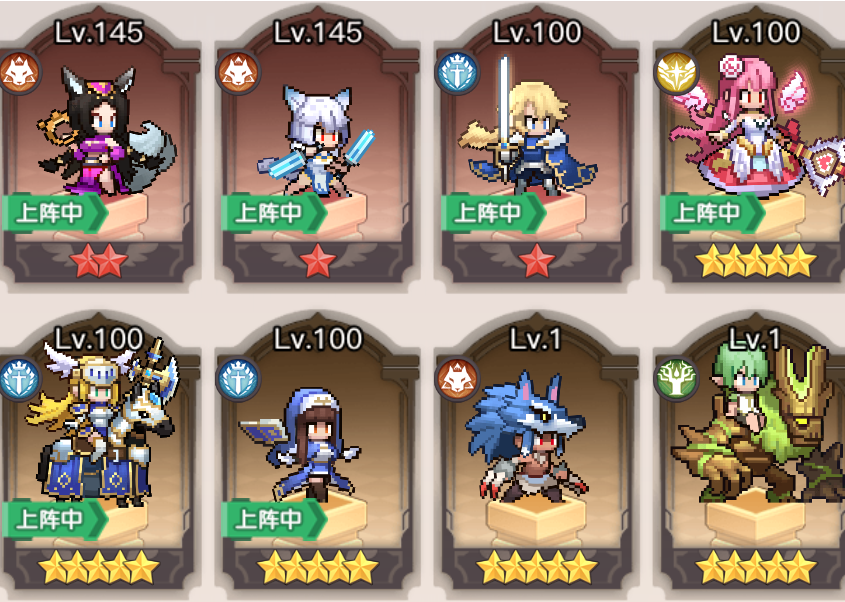Select the green-haired elf on treant card
The width and height of the screenshot is (845, 602).
point(754,453)
